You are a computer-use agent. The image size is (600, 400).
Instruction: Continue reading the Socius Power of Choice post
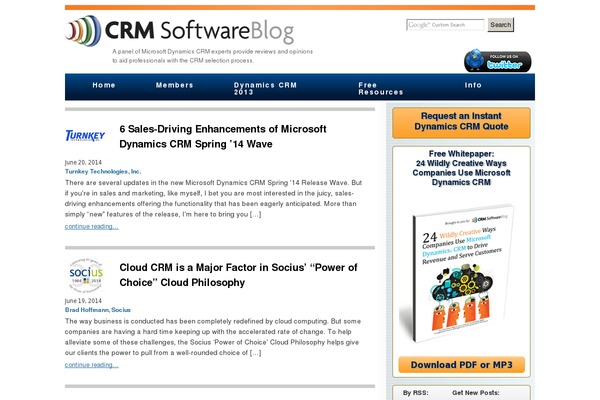point(91,365)
